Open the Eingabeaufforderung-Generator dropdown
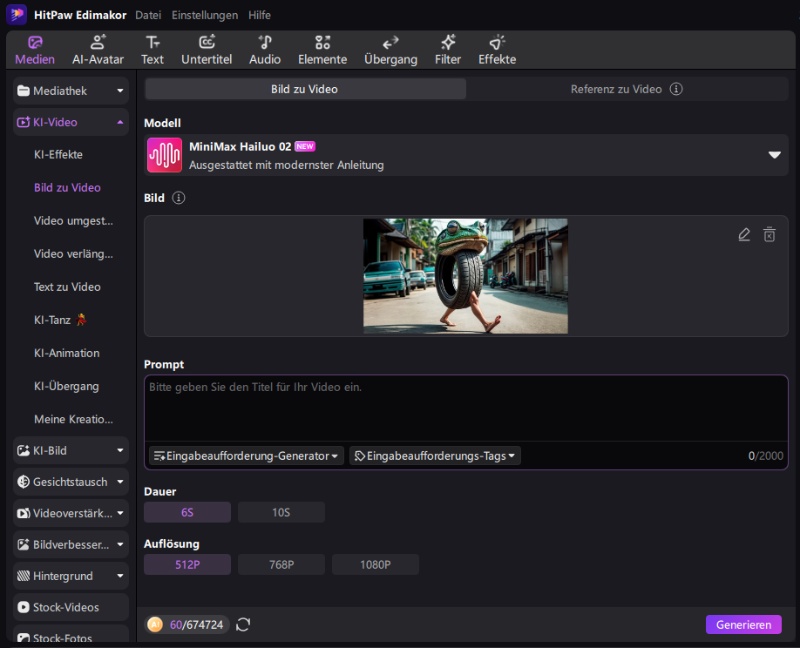The width and height of the screenshot is (800, 648). (246, 456)
